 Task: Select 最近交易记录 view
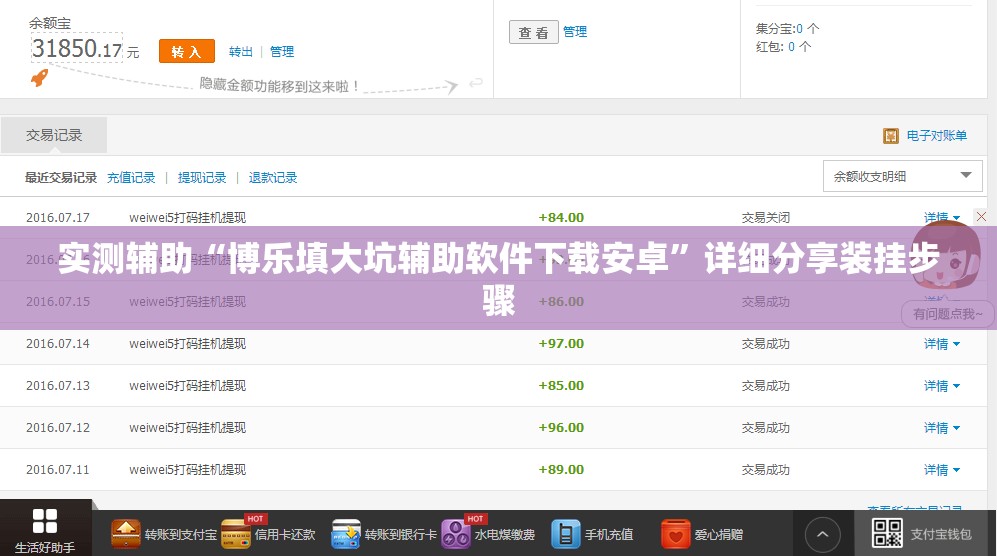click(x=61, y=177)
